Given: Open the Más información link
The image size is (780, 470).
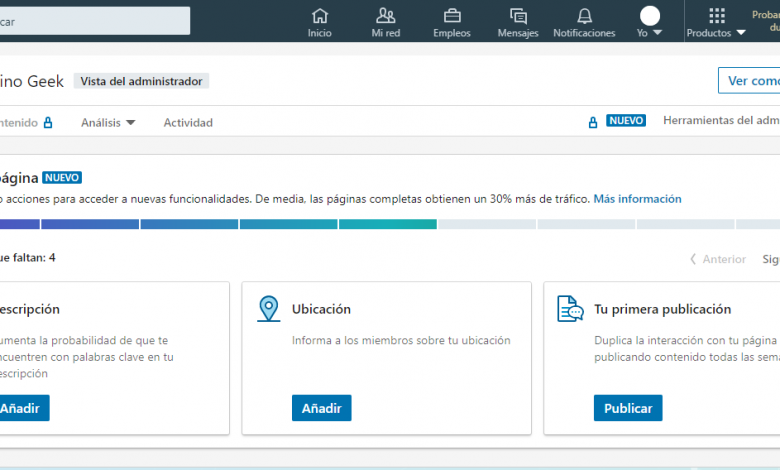Looking at the screenshot, I should [x=637, y=199].
